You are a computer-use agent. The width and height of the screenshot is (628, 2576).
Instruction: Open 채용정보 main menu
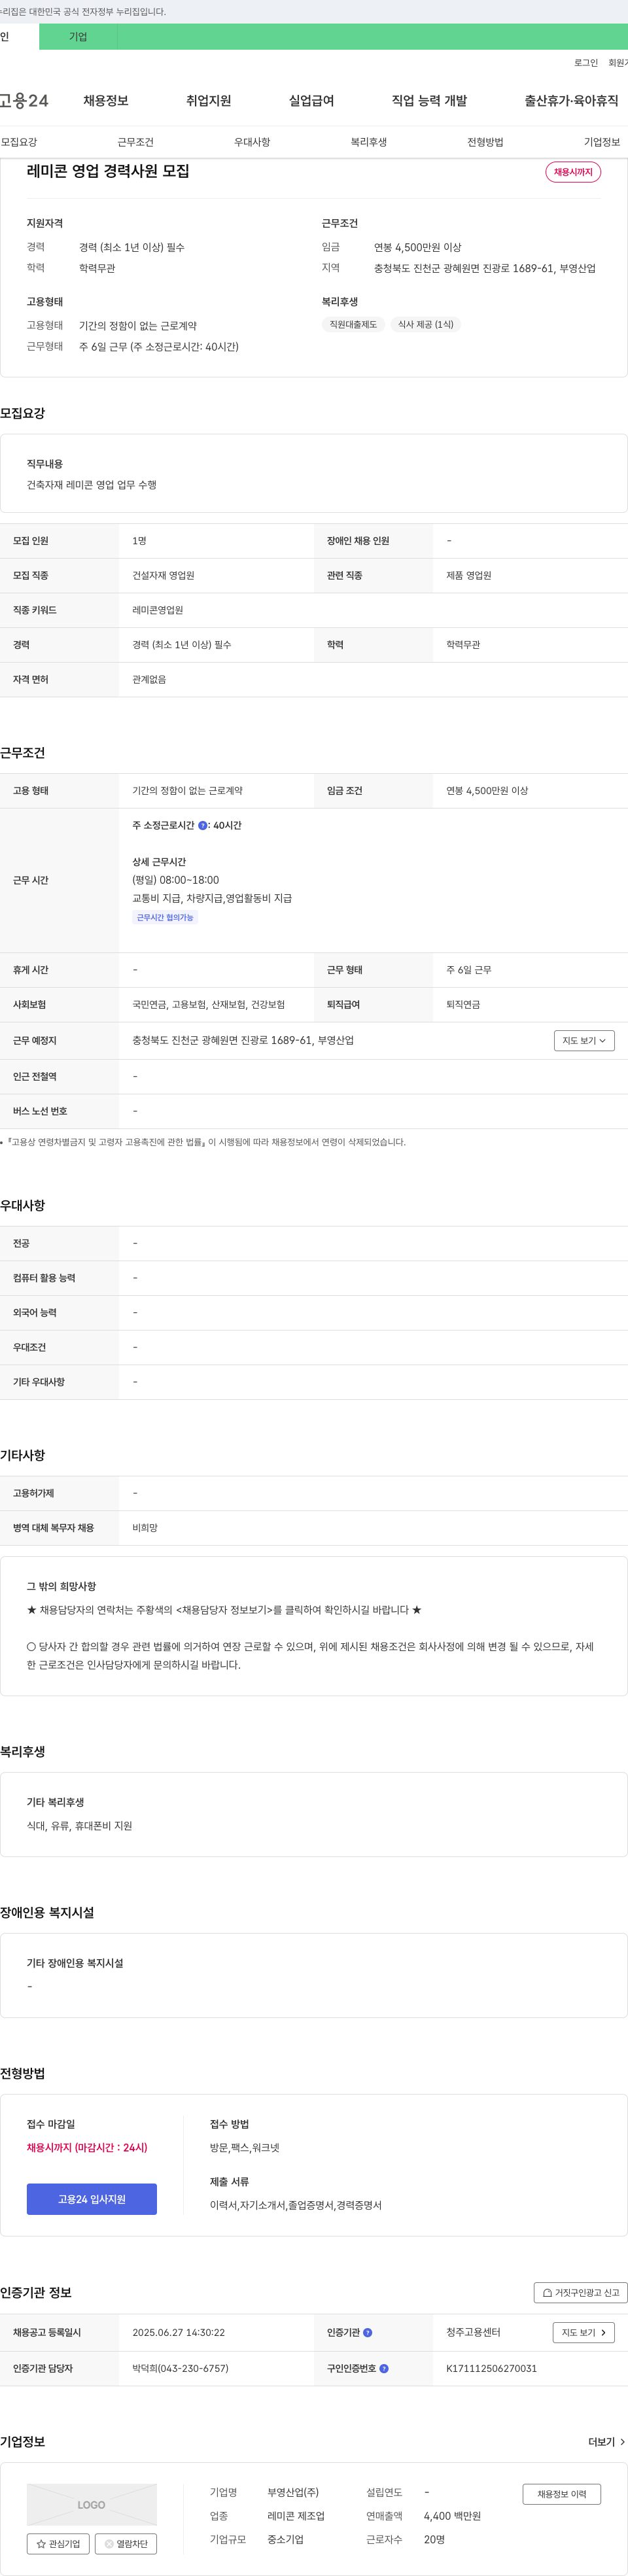(106, 101)
